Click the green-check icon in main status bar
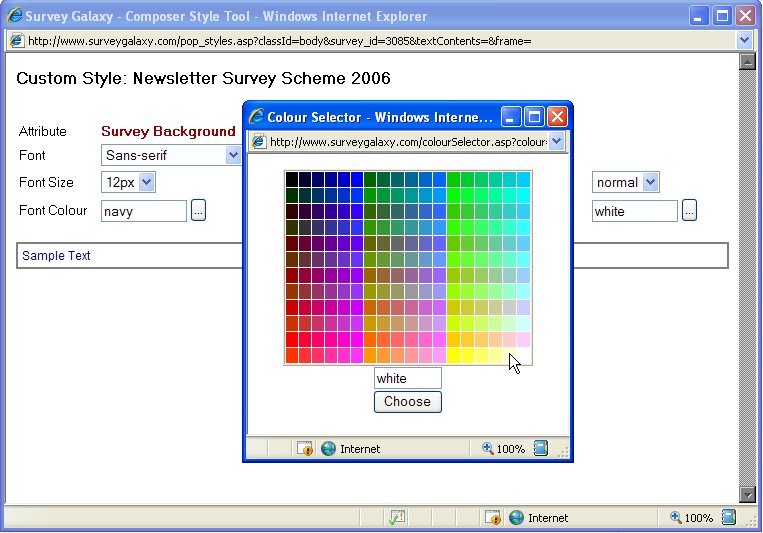The width and height of the screenshot is (763, 533). point(397,518)
